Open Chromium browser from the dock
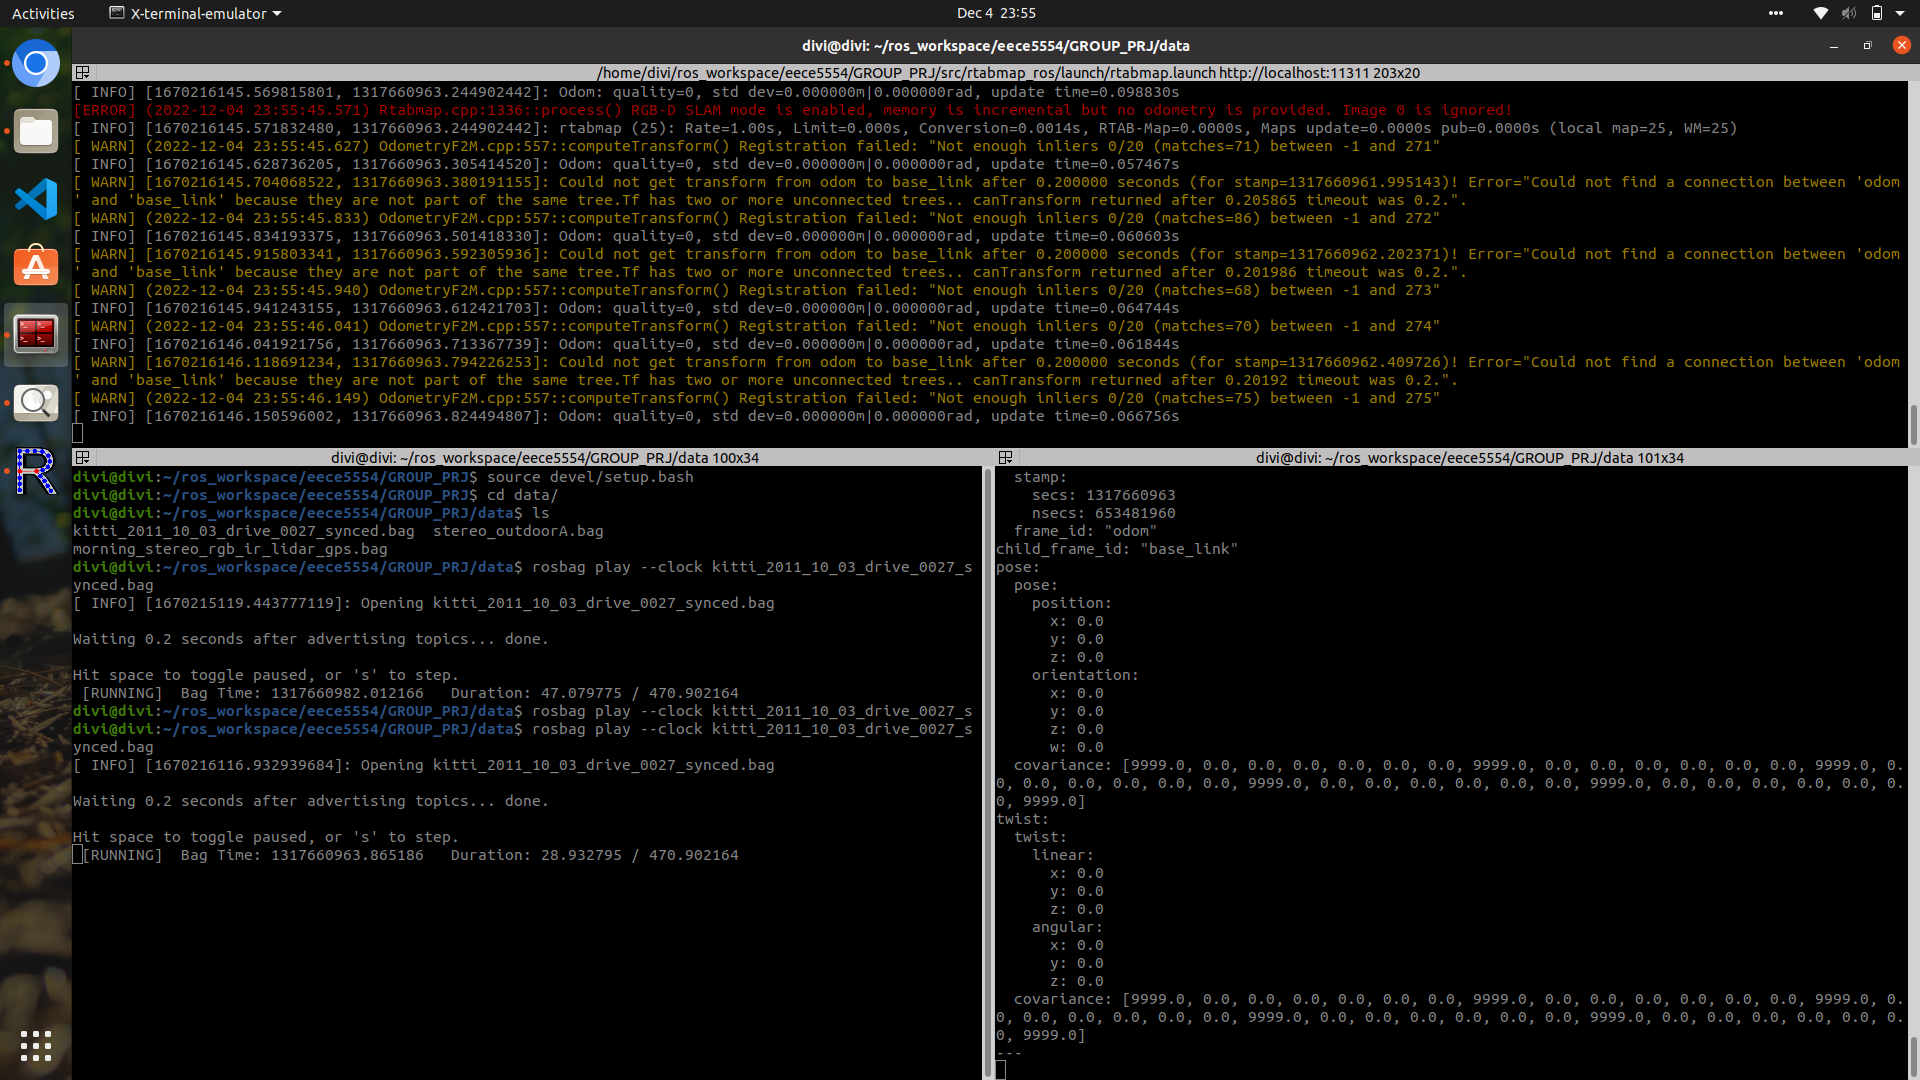 click(x=36, y=64)
